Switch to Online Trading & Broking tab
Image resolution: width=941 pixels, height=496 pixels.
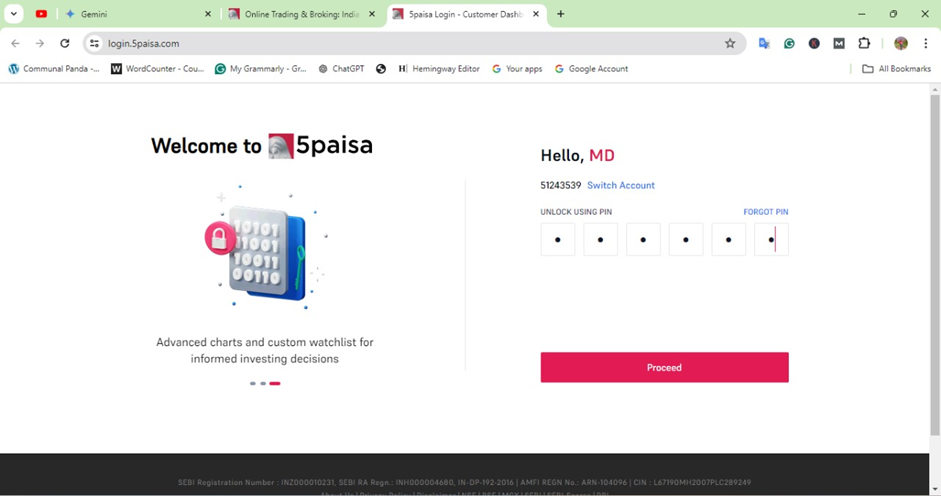pos(302,14)
